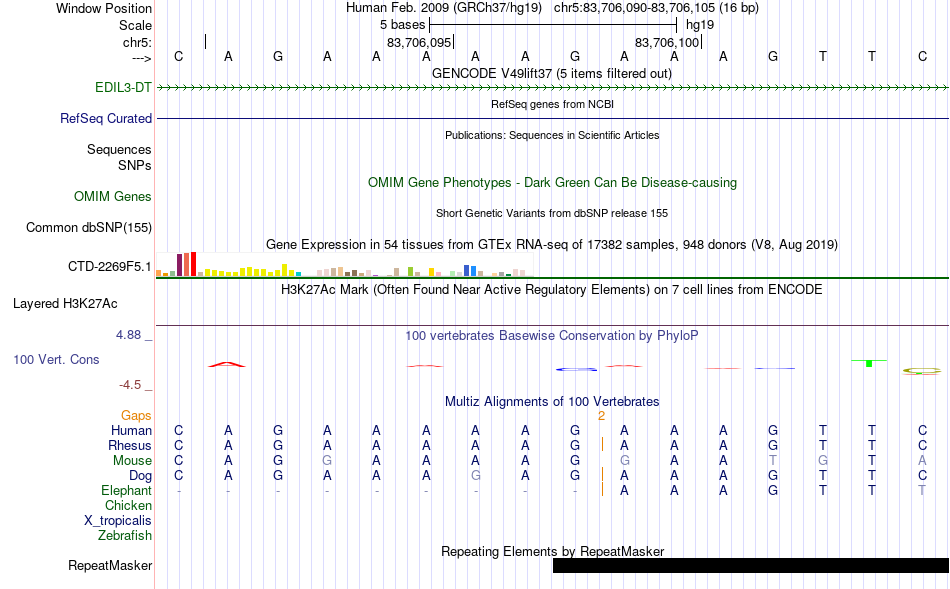
Task: Select the 100 Vert. Cons label
Action: coord(56,359)
